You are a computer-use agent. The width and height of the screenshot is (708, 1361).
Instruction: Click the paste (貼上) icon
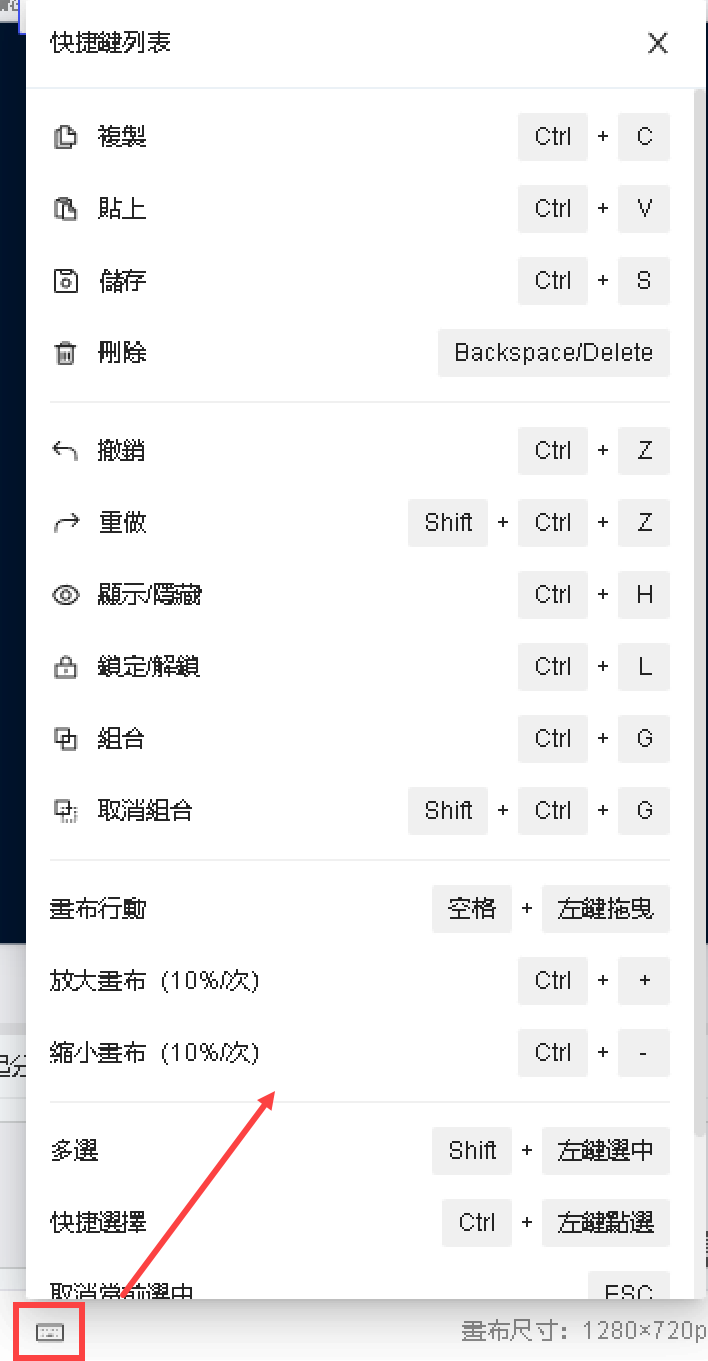pos(65,209)
